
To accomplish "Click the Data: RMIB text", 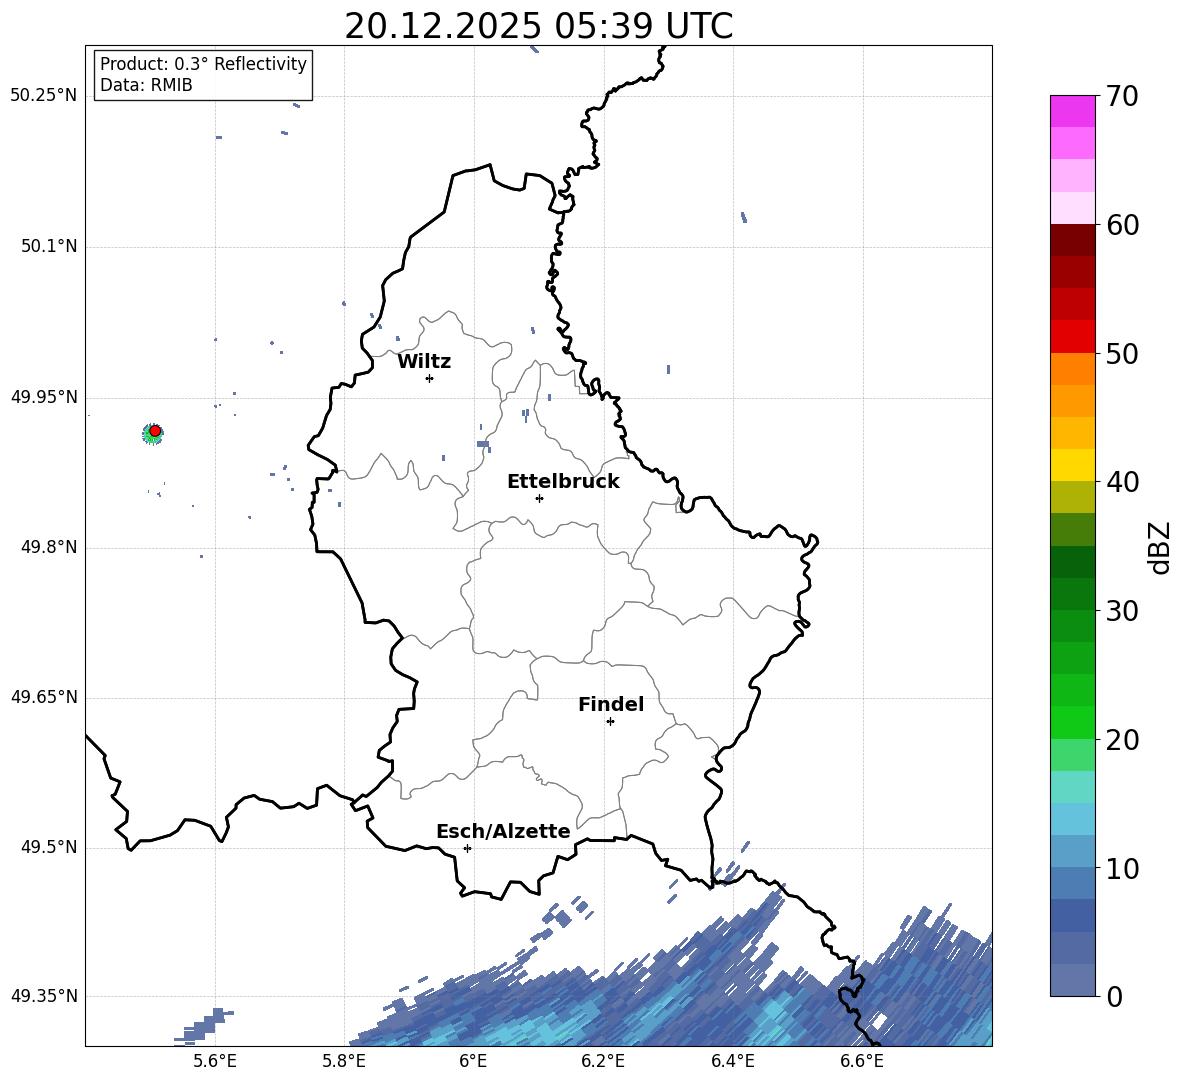I will 146,85.
